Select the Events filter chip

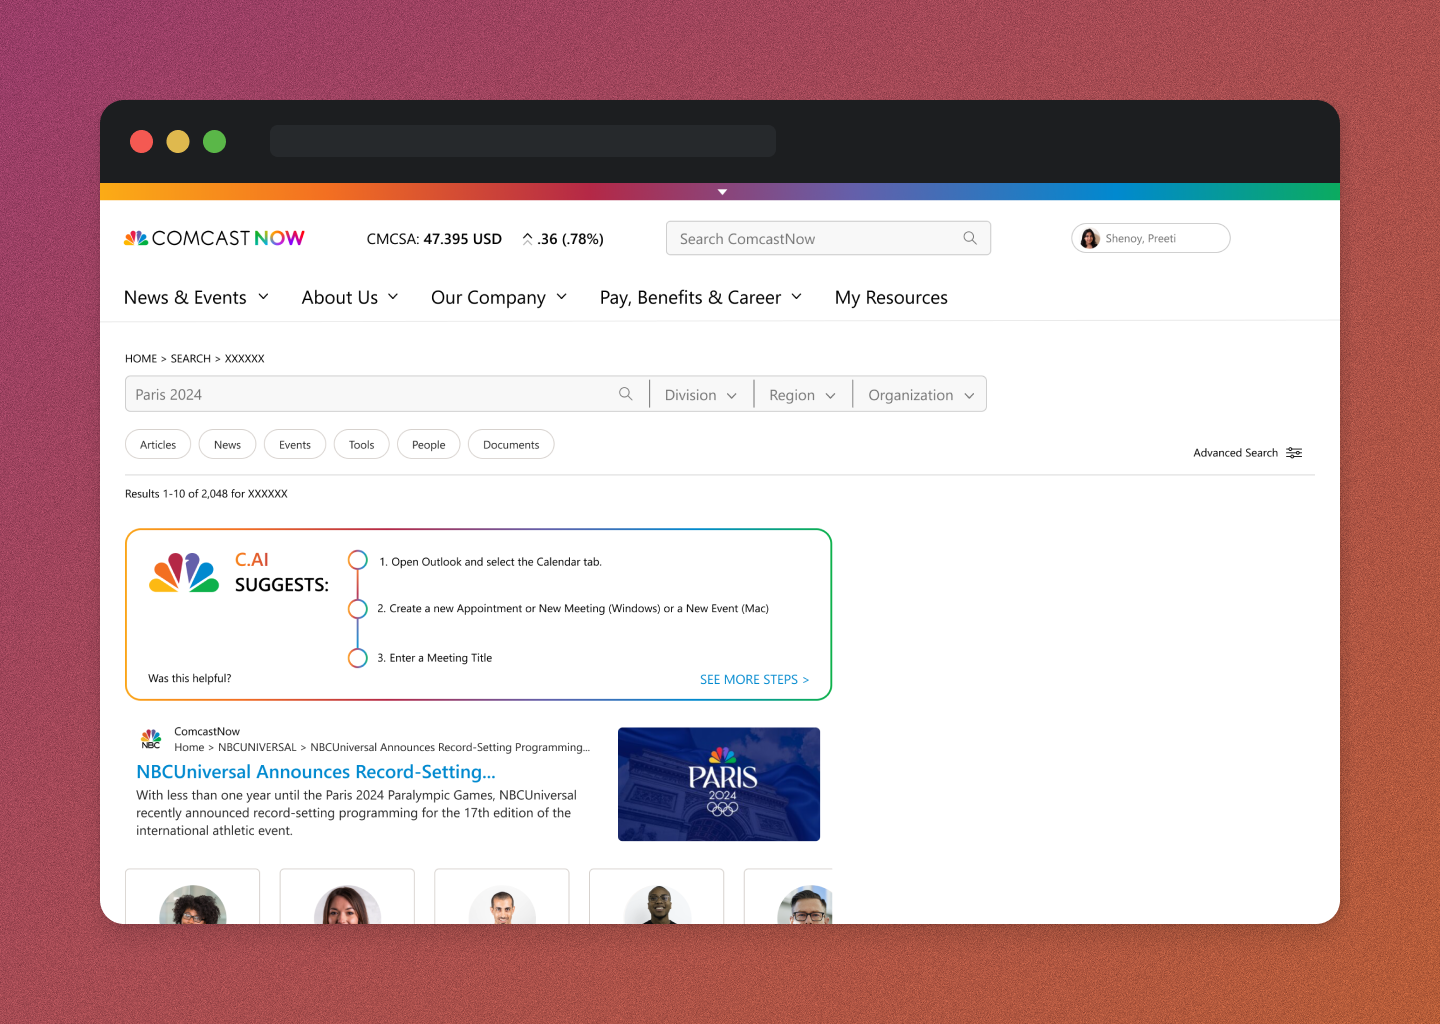(x=295, y=445)
